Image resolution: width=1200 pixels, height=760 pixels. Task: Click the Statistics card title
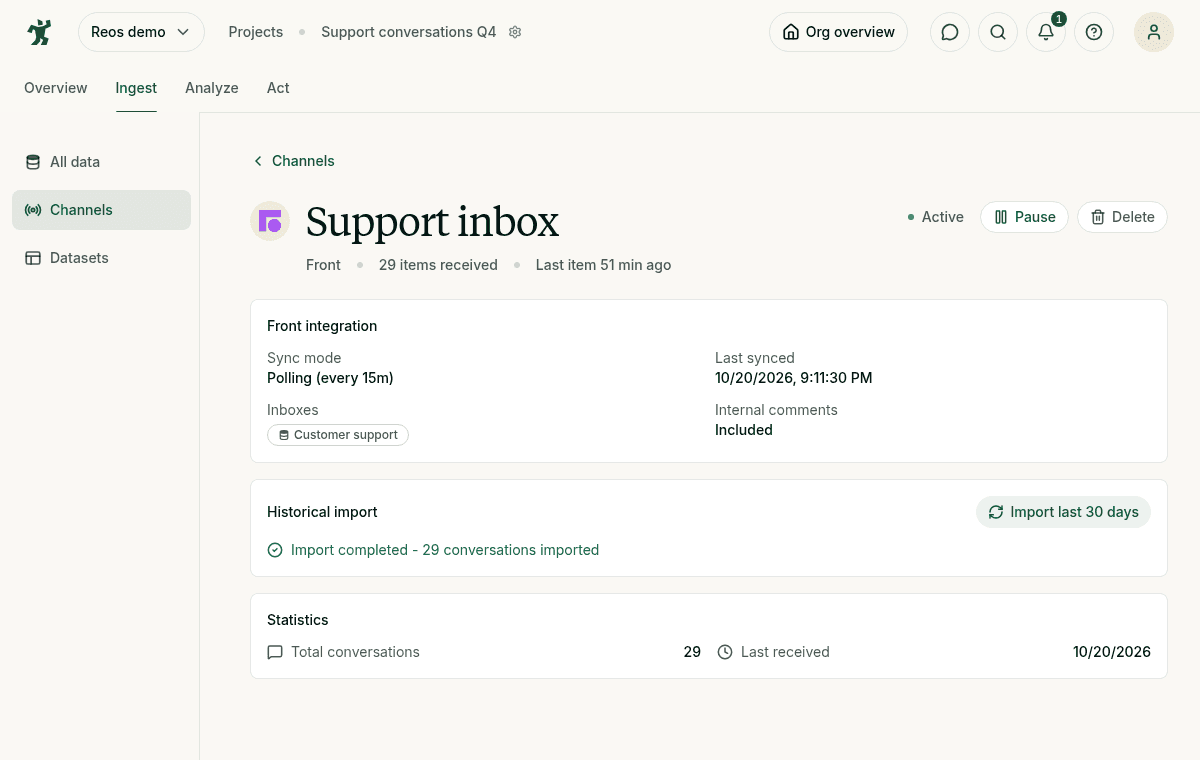pyautogui.click(x=298, y=620)
